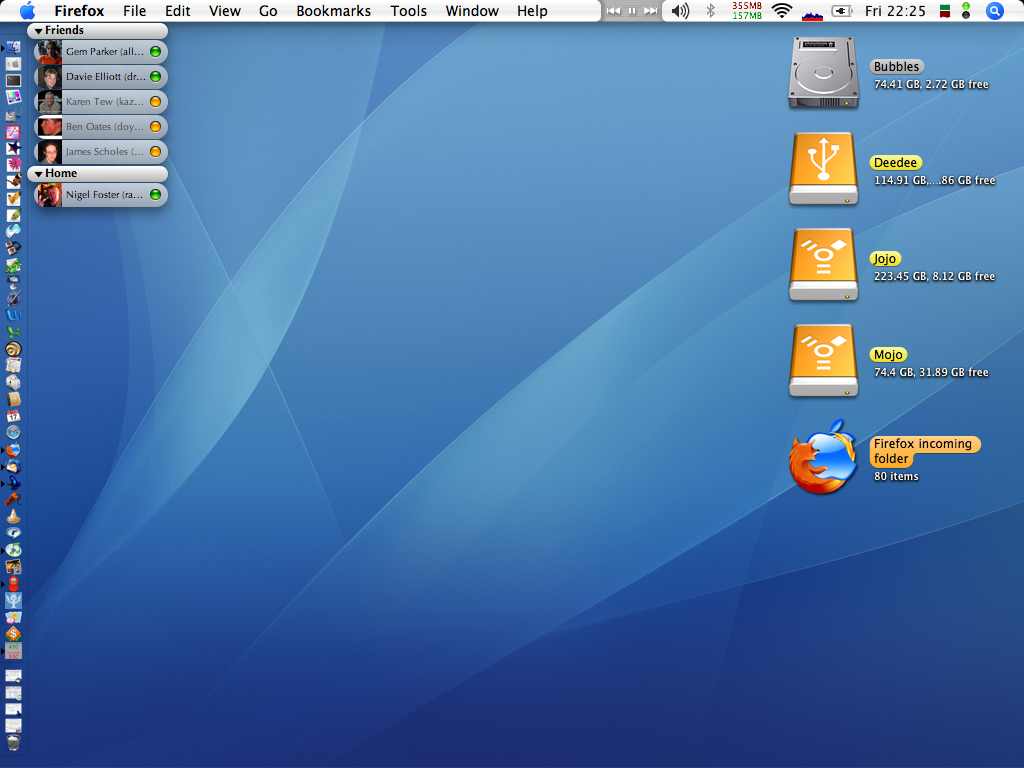Open the Help menu
1024x768 pixels.
tap(532, 11)
